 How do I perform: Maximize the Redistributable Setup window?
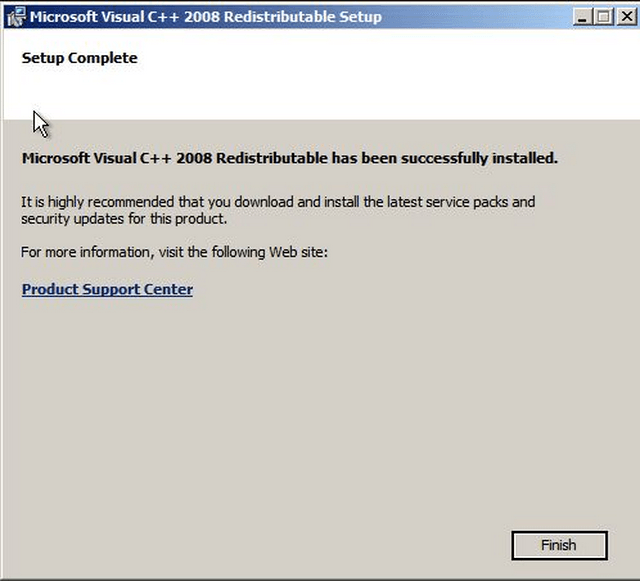click(x=604, y=17)
